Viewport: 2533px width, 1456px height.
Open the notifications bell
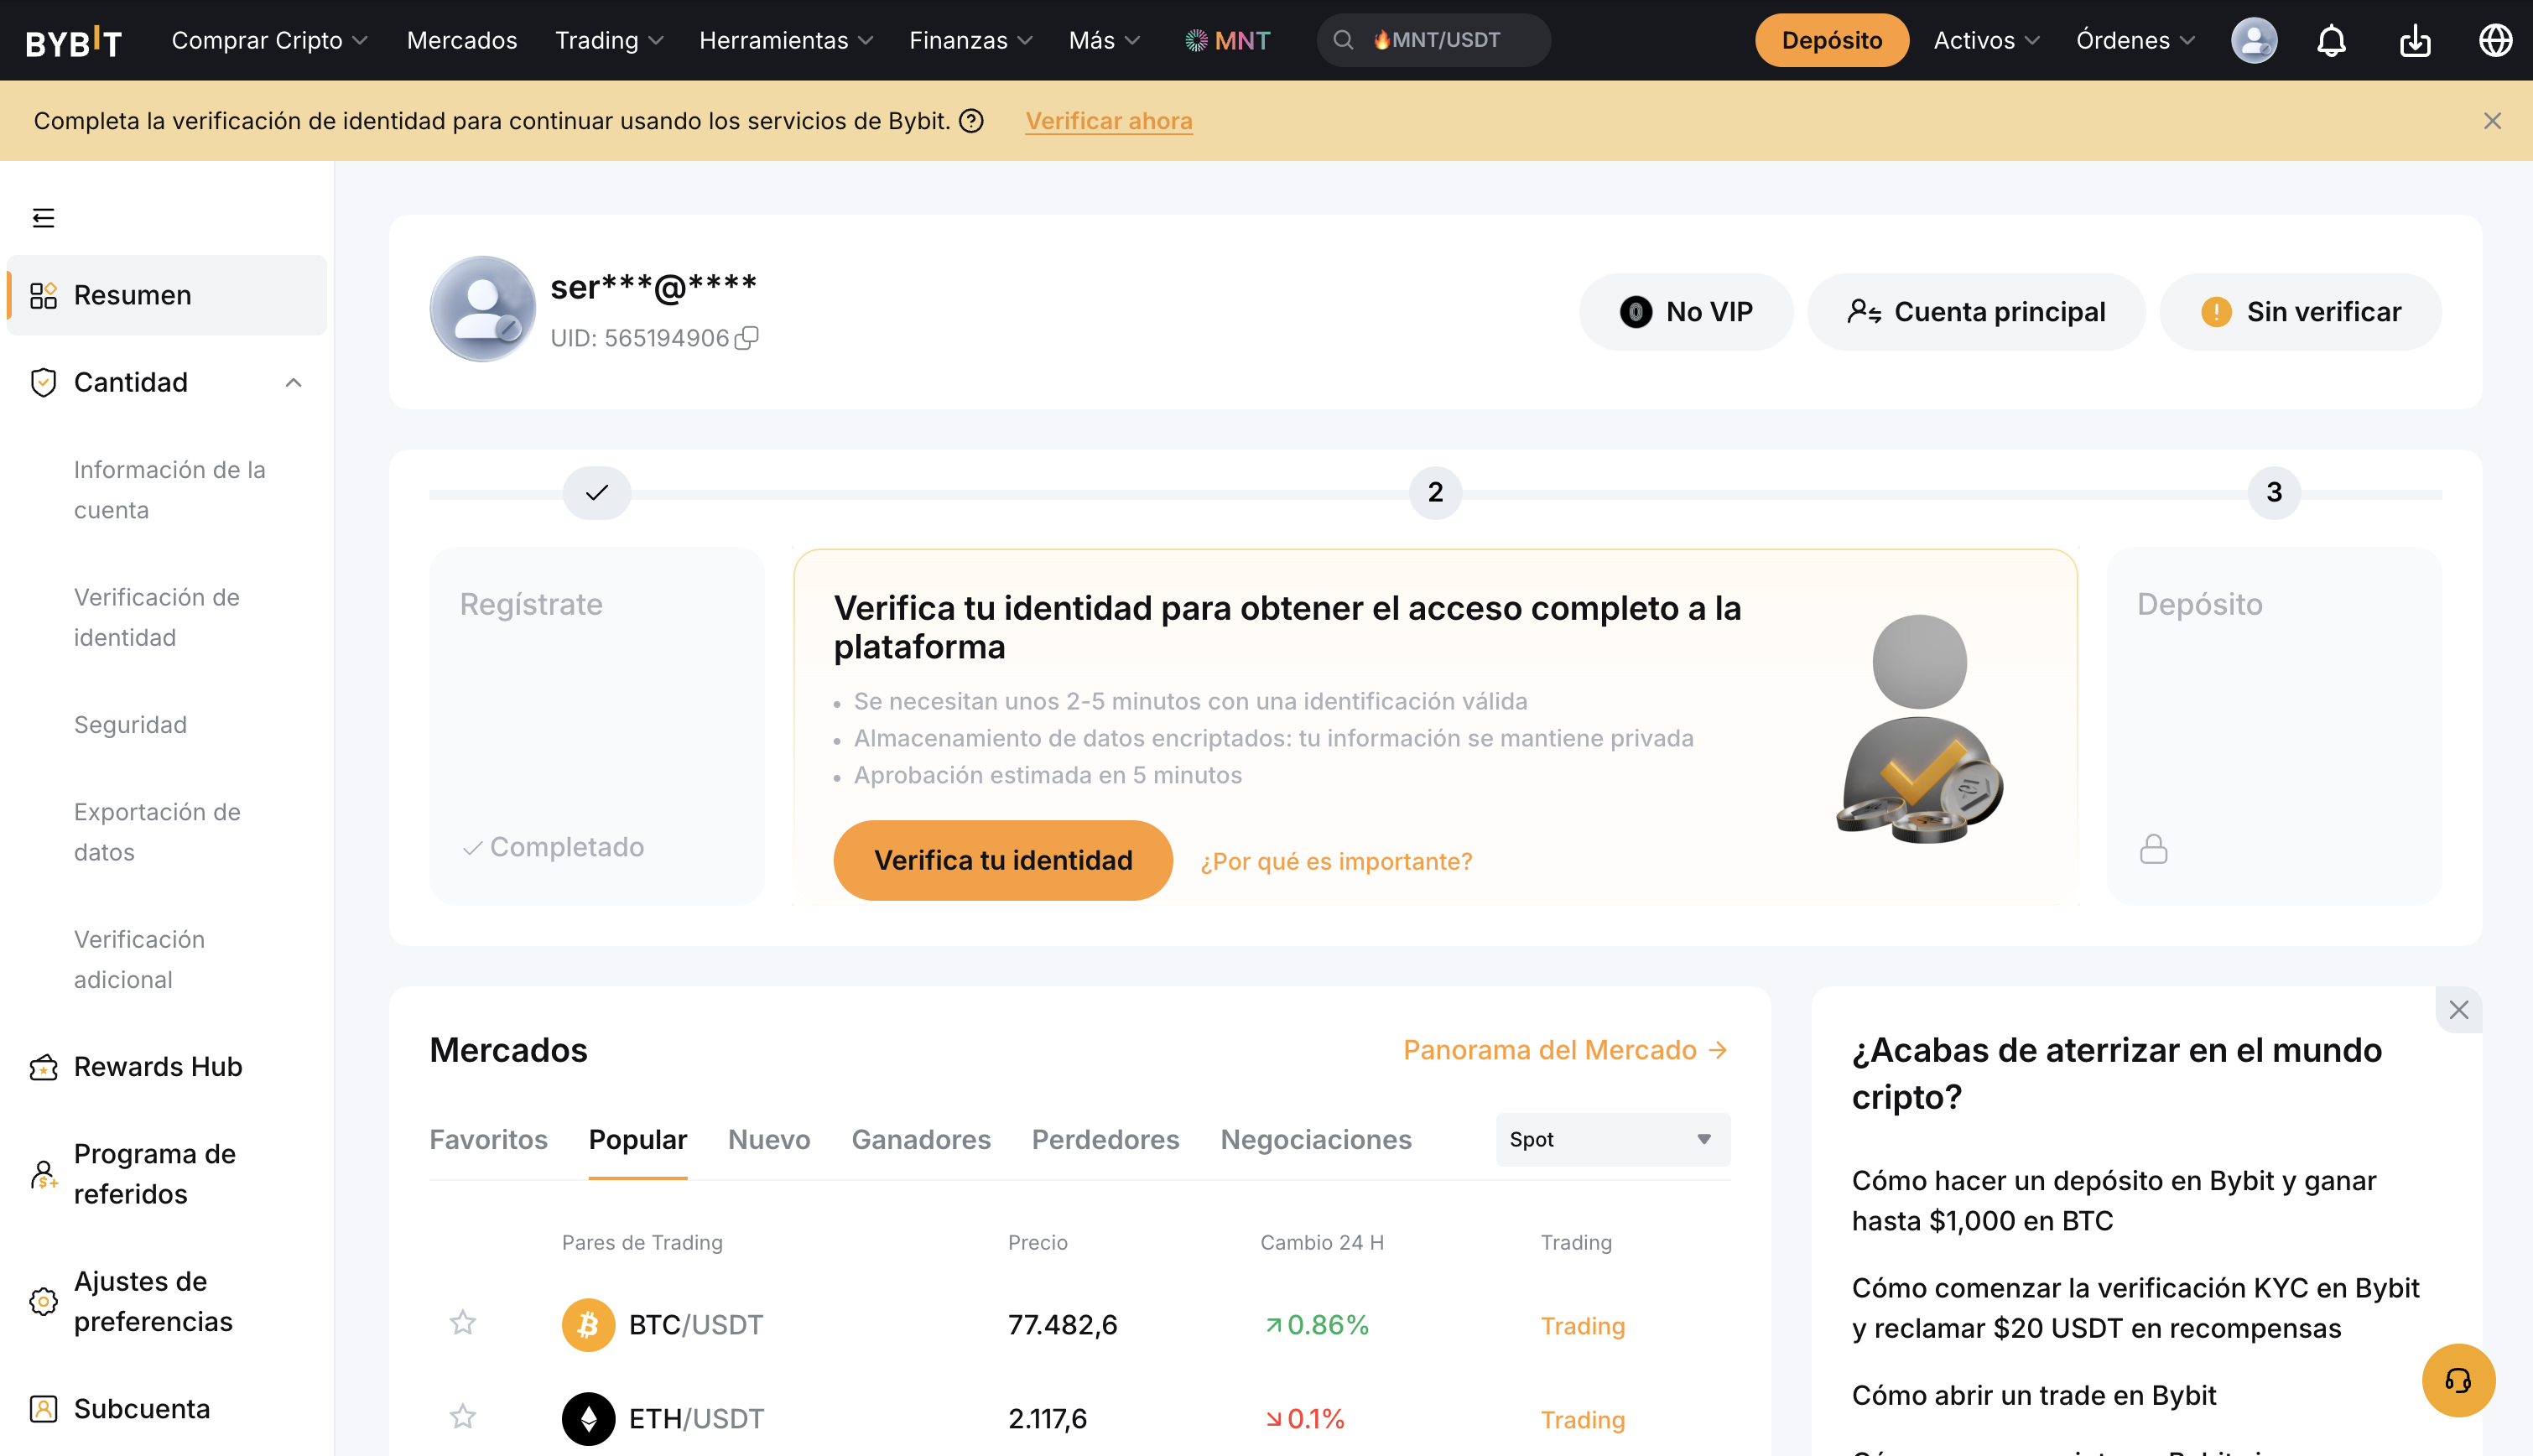coord(2331,41)
